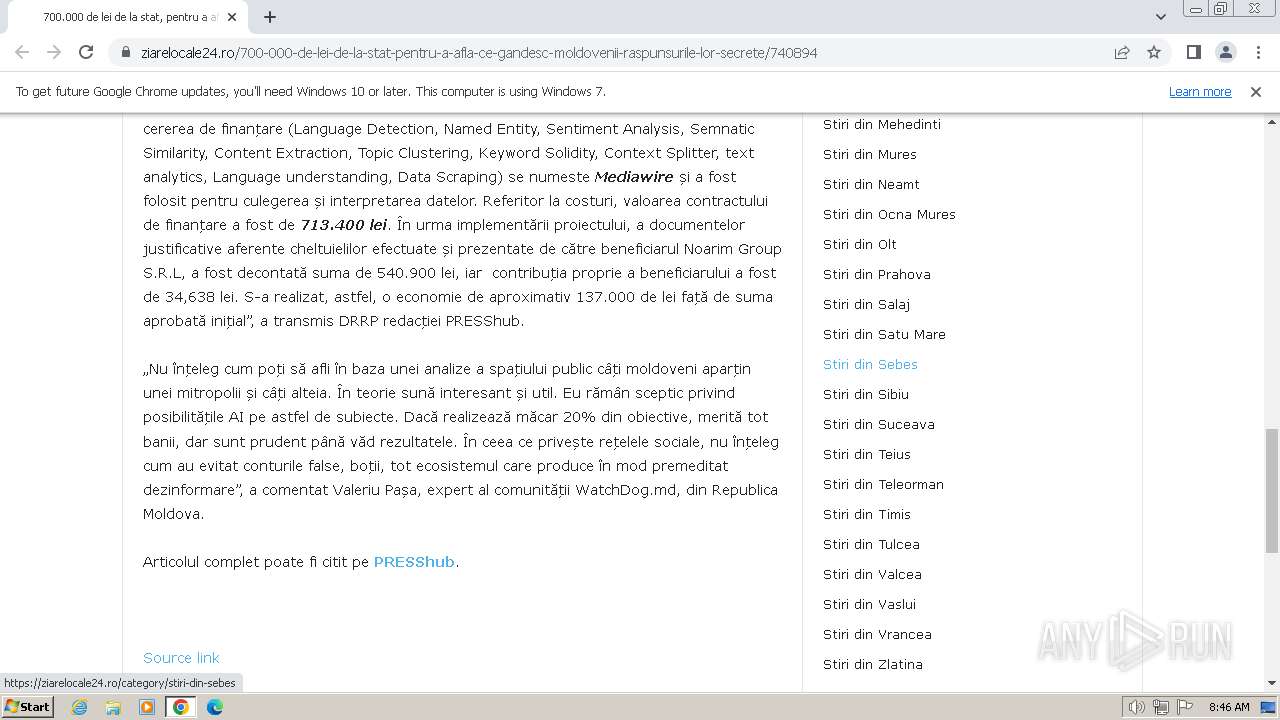Open network status in system tray

point(1161,707)
